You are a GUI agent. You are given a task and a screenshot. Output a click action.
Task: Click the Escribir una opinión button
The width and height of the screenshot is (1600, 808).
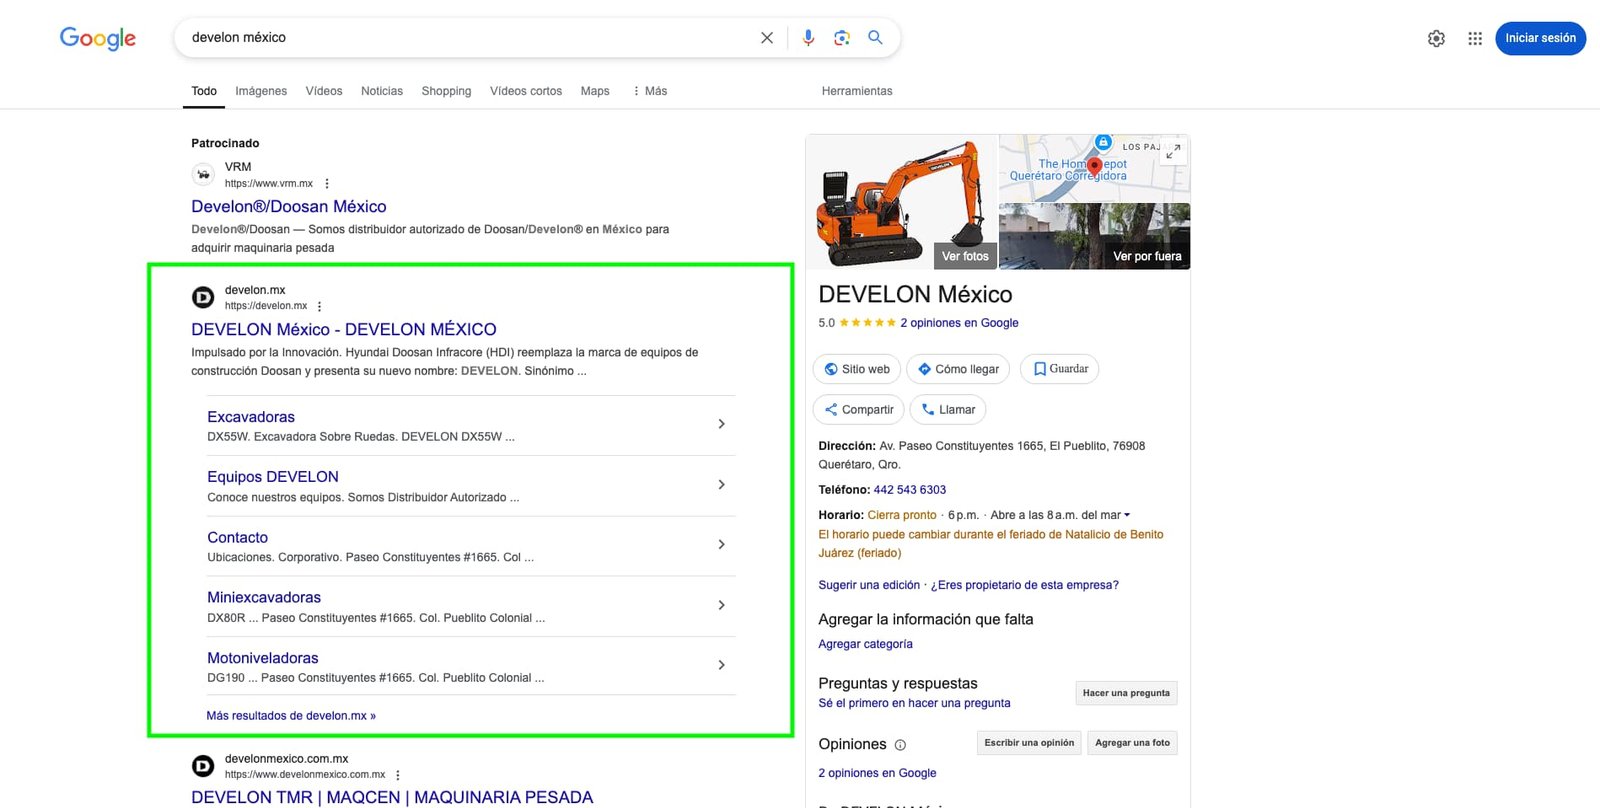coord(1029,743)
